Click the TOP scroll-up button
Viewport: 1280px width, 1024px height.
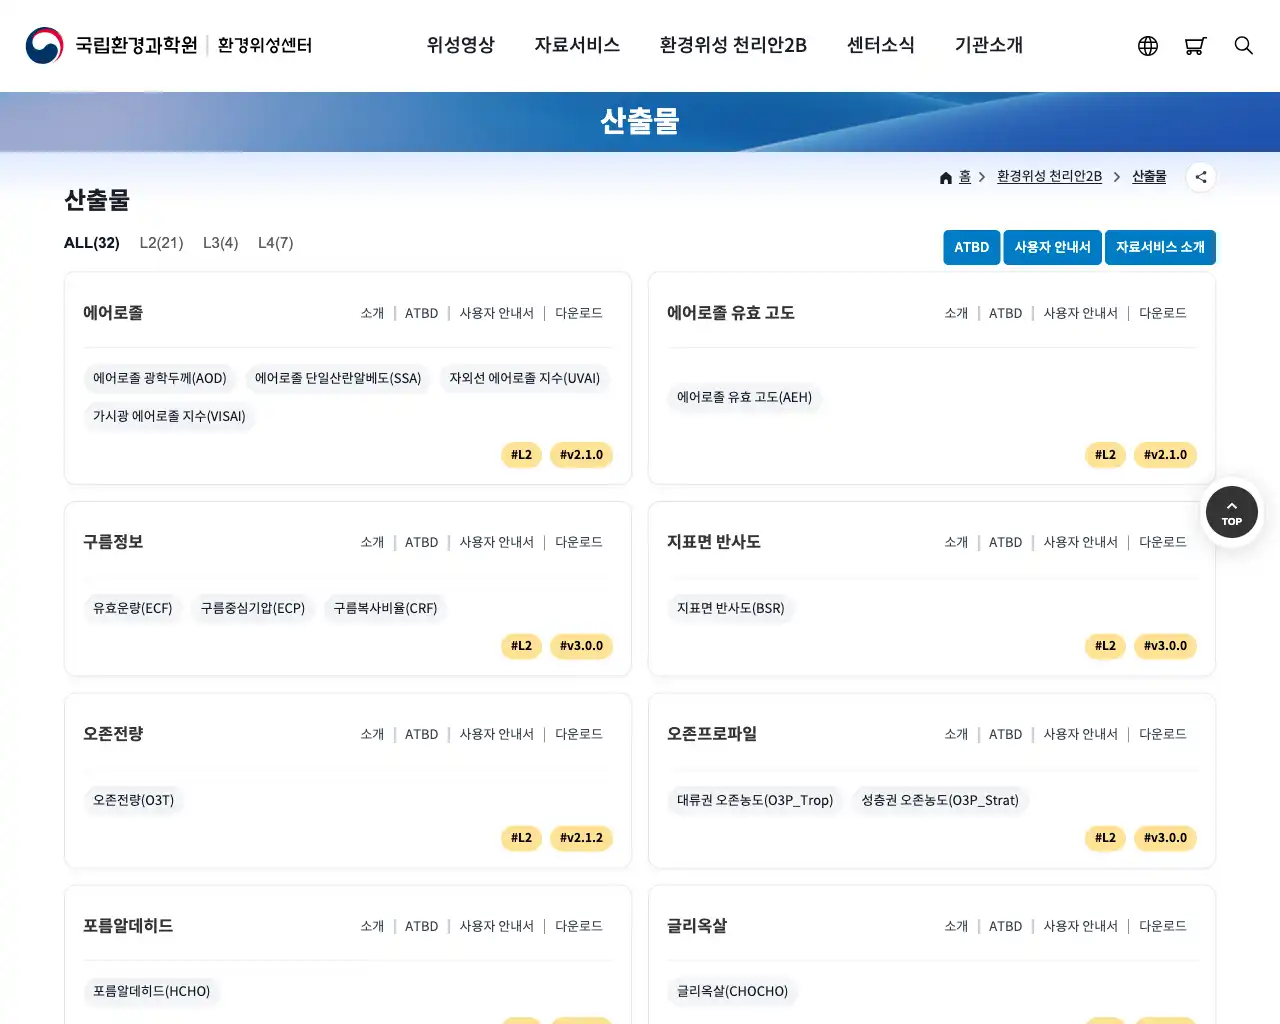1232,512
